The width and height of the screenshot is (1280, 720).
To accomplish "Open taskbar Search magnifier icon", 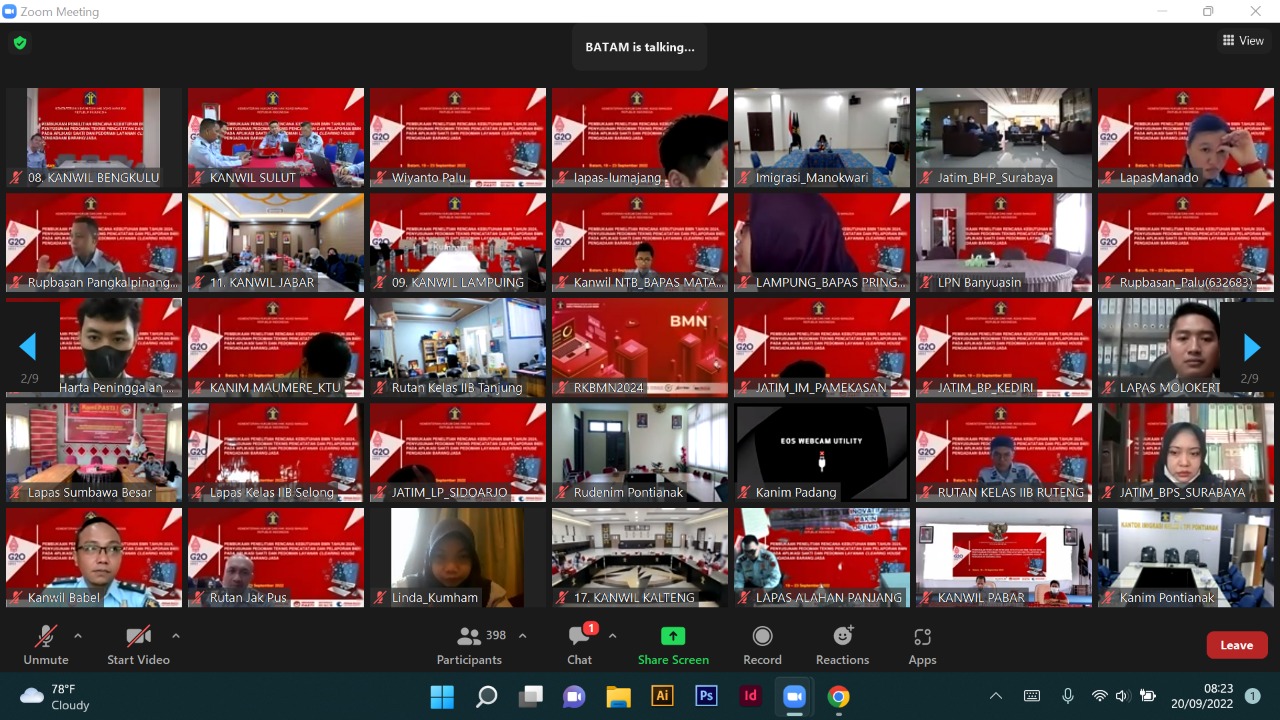I will pos(486,696).
